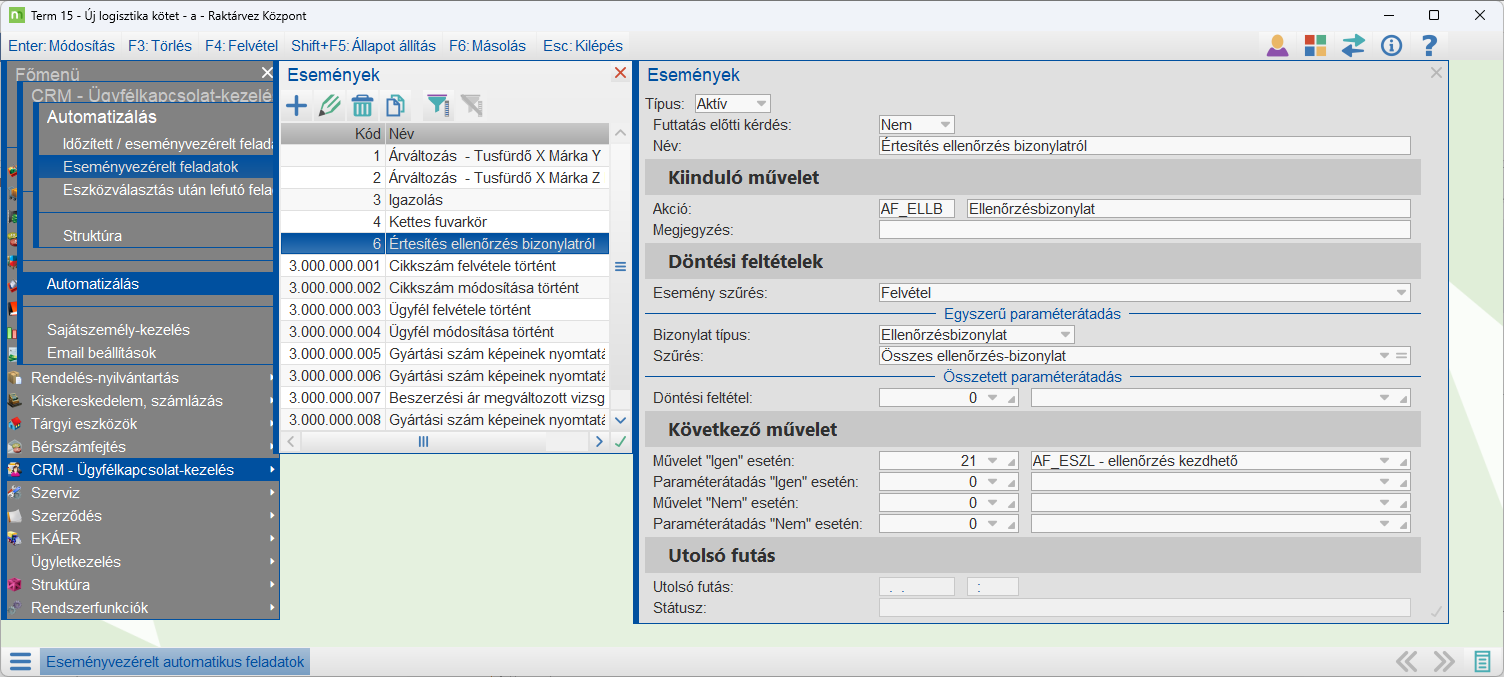Open Döntési feltétel number dropdown
The image size is (1504, 677).
pyautogui.click(x=992, y=398)
